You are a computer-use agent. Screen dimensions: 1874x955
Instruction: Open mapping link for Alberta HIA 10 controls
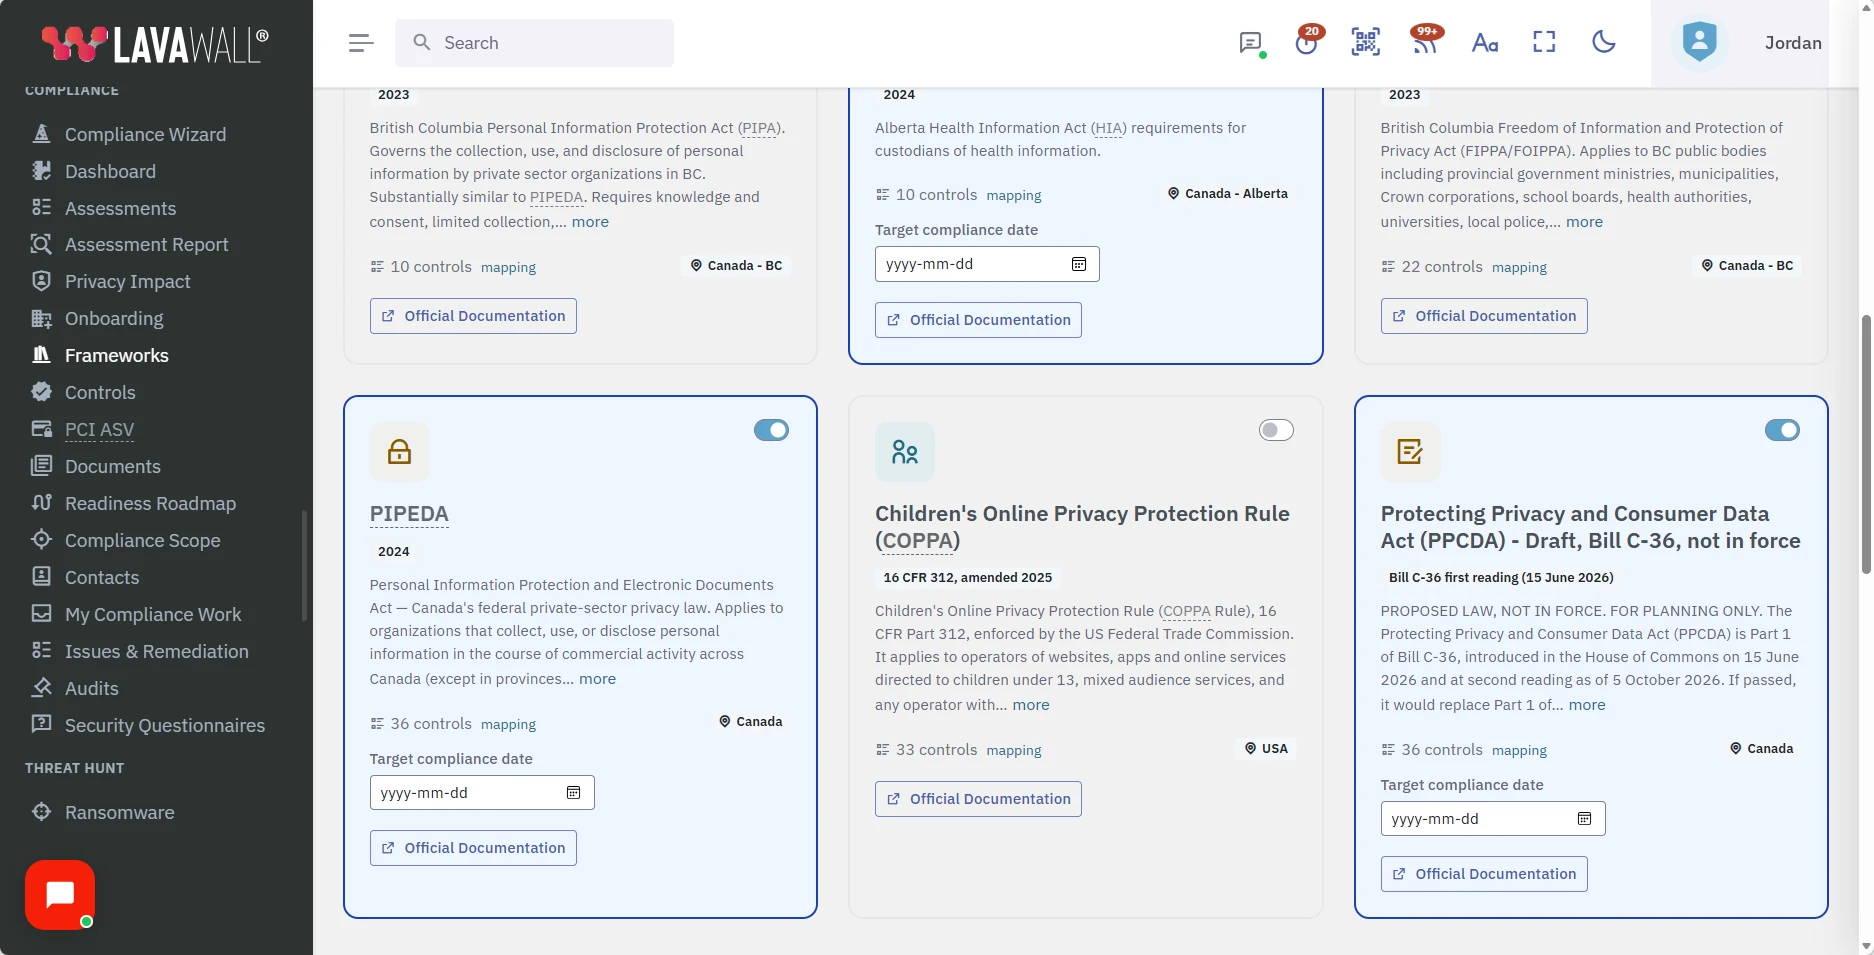pos(1014,196)
